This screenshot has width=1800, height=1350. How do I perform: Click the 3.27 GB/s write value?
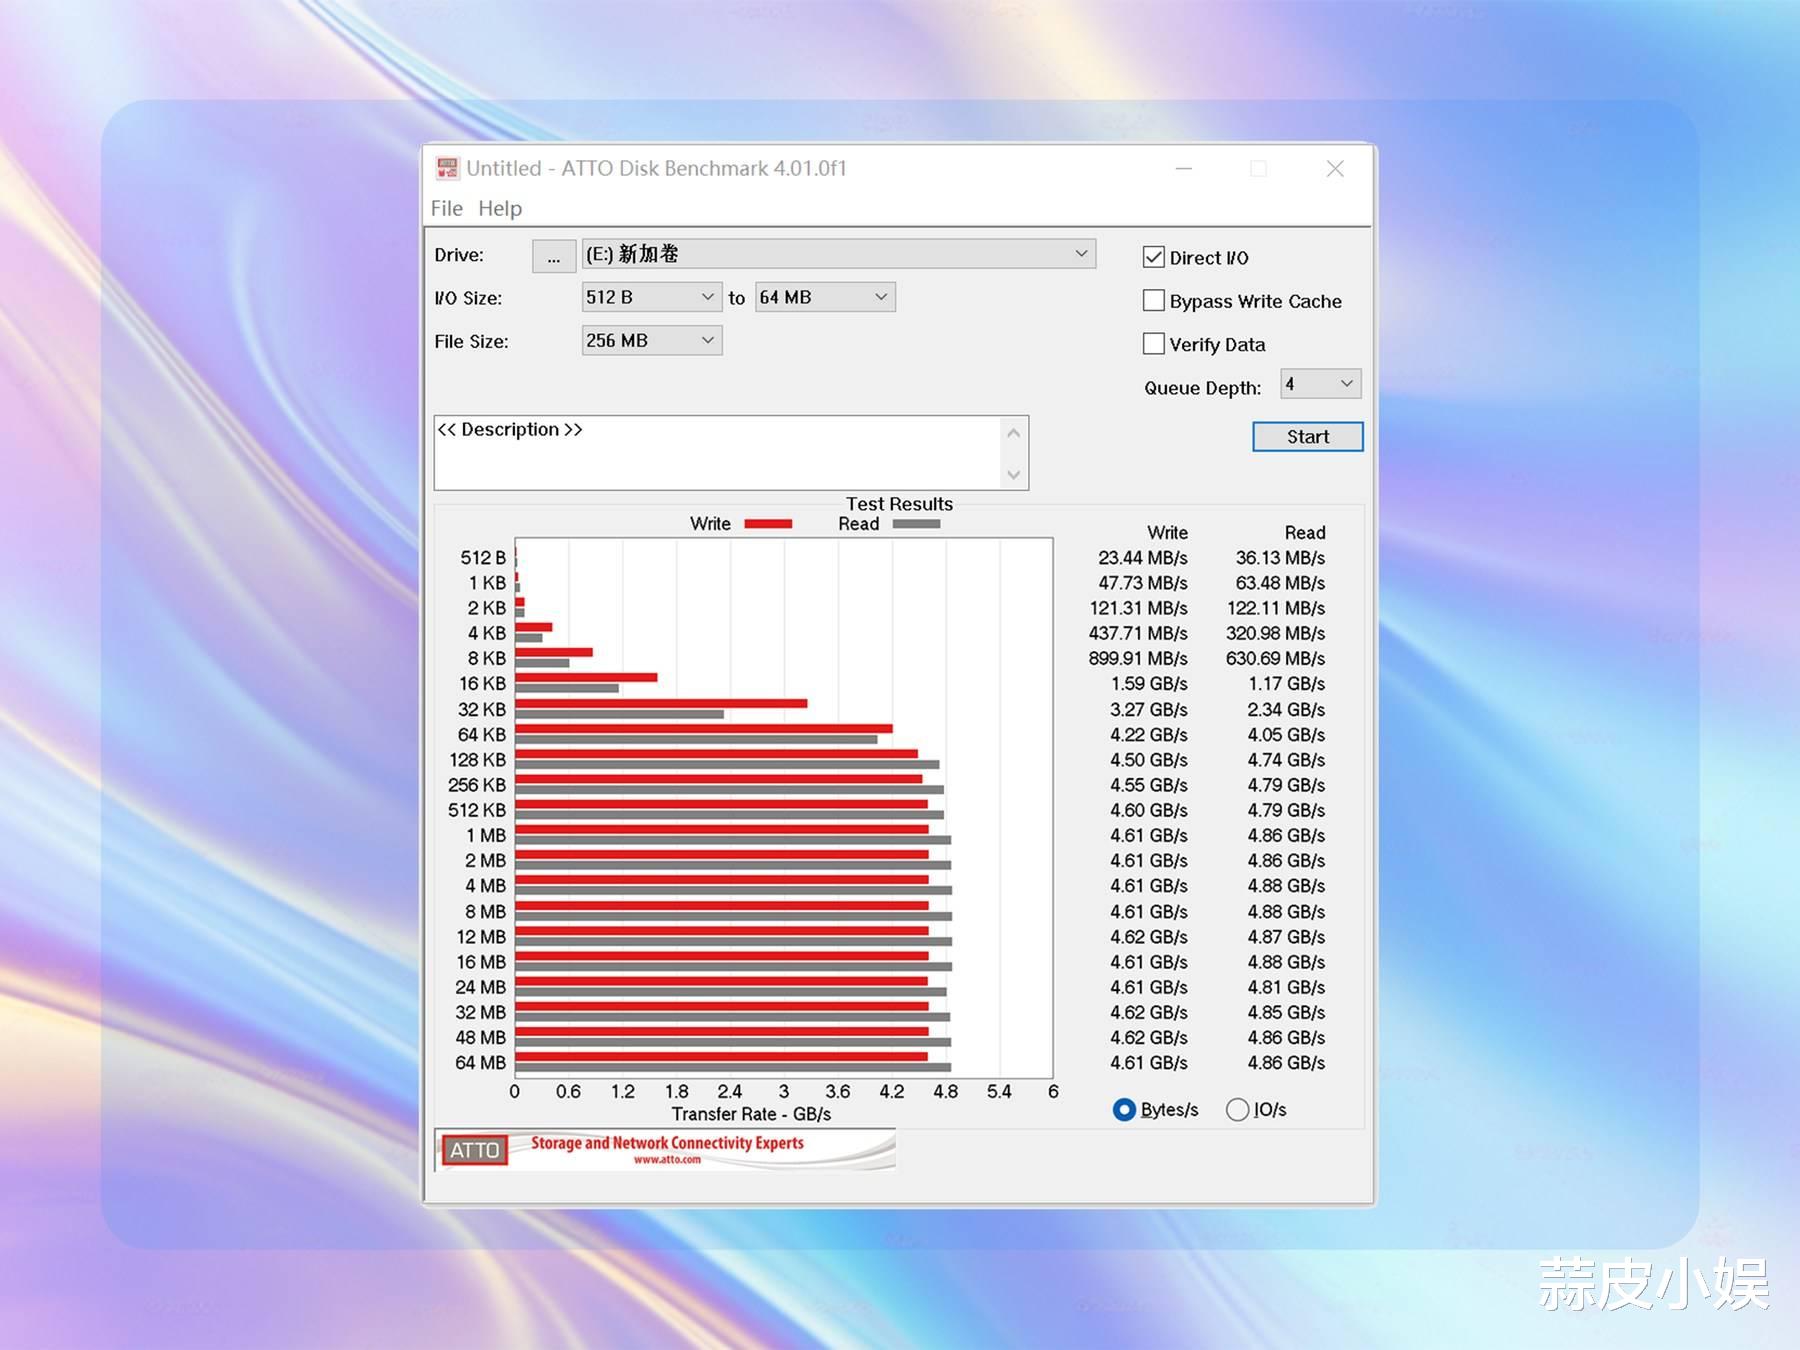tap(1149, 709)
